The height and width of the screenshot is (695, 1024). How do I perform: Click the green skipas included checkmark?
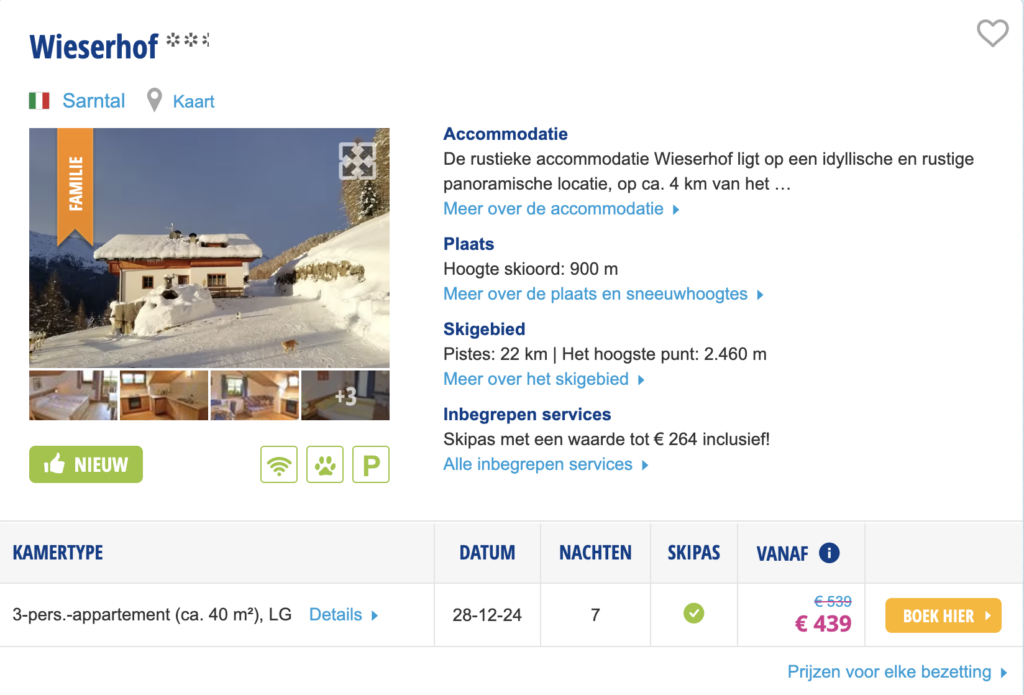pos(693,614)
